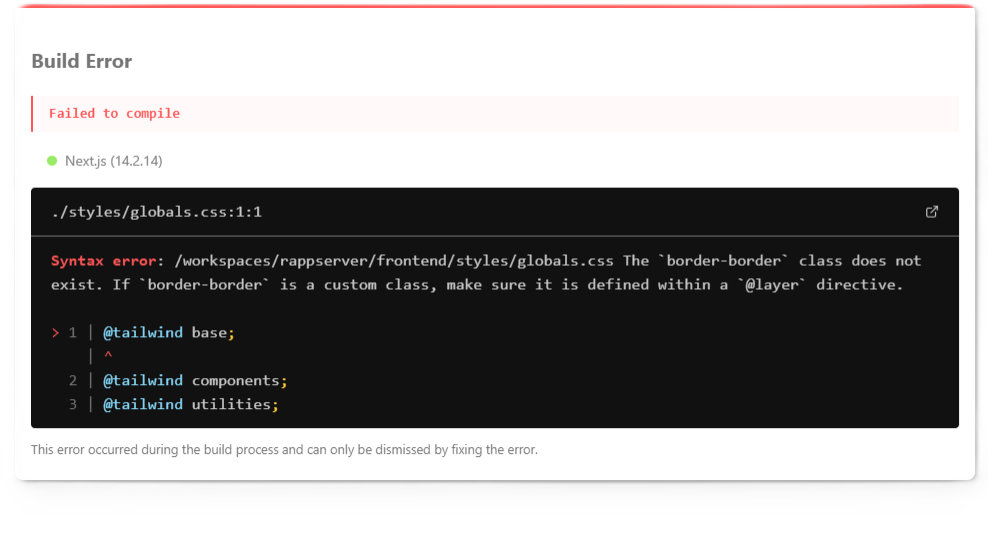
Task: Click the `@layer` directive text
Action: point(772,285)
